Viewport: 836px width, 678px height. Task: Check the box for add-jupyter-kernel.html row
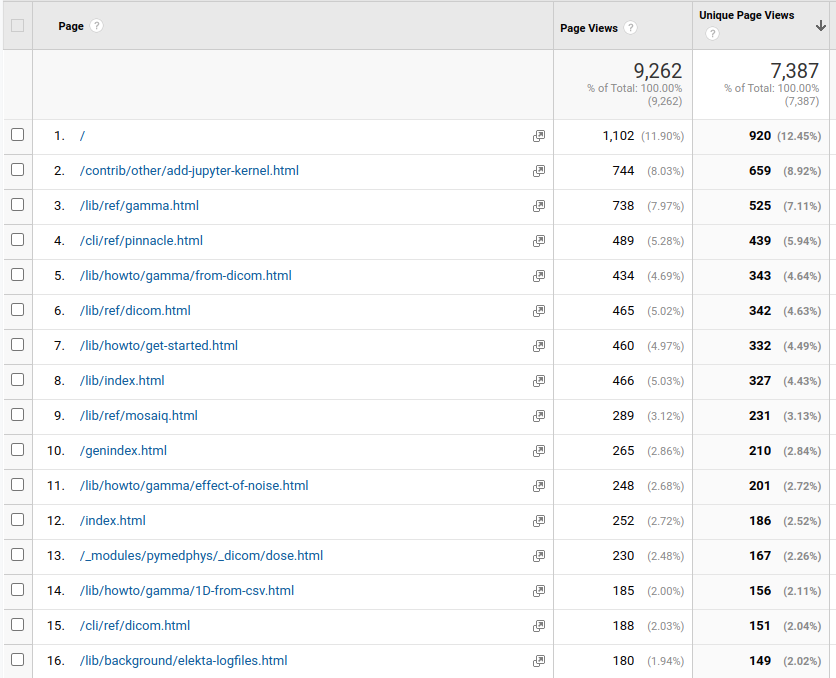point(18,170)
